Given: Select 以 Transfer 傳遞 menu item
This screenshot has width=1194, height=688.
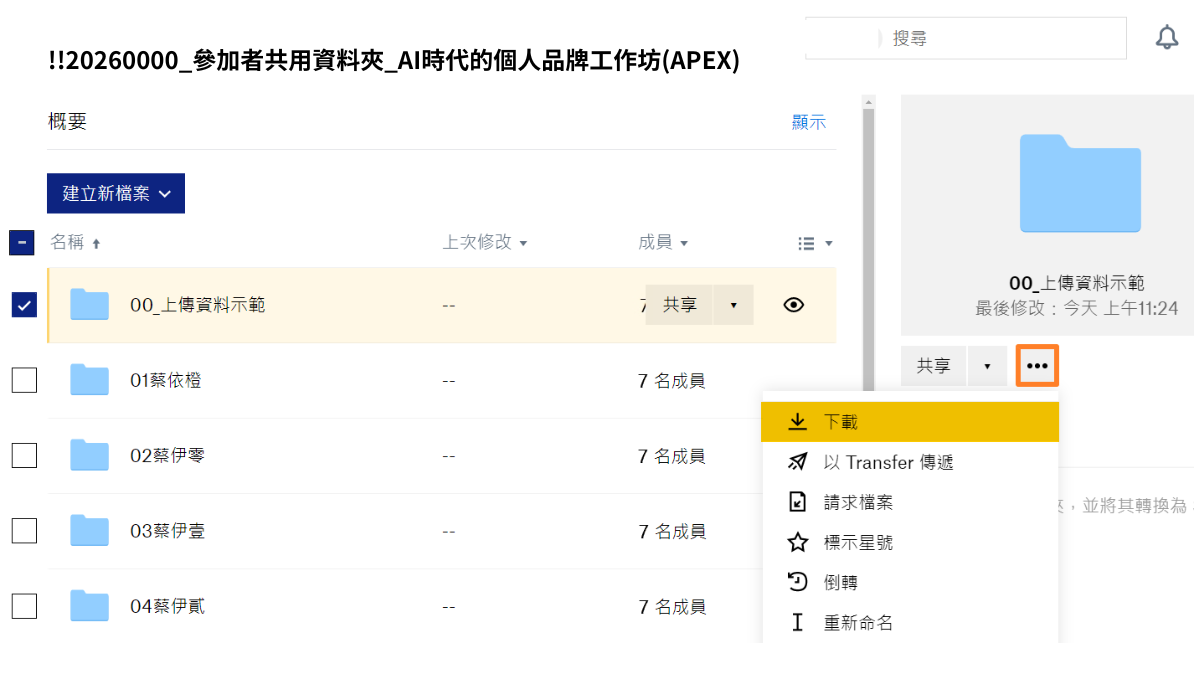Looking at the screenshot, I should point(910,462).
